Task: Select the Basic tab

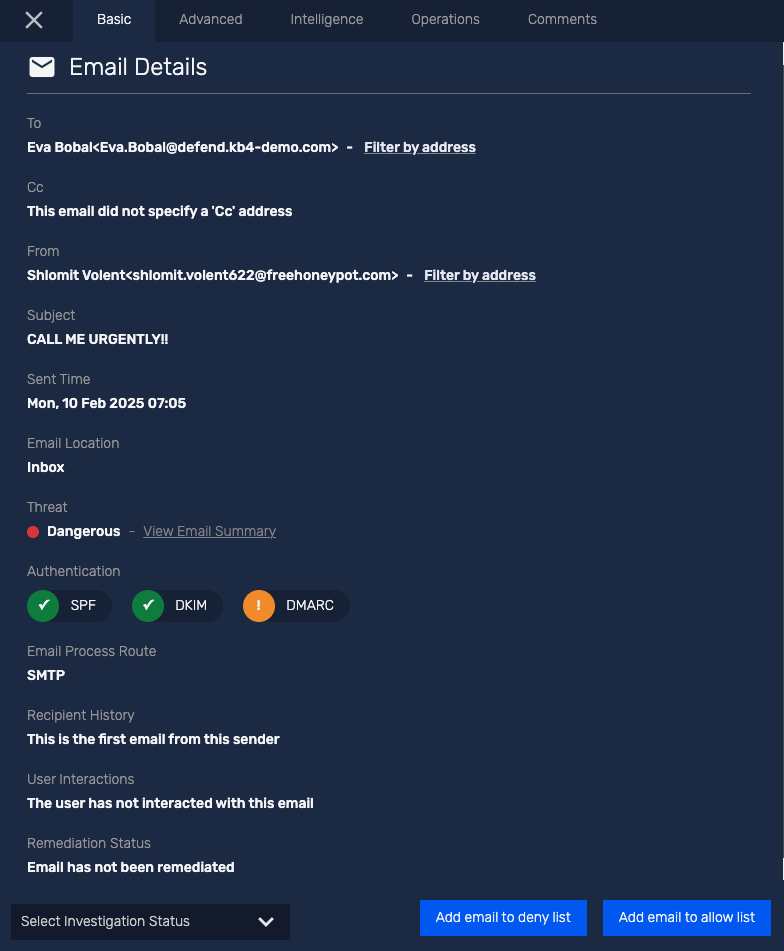Action: [113, 19]
